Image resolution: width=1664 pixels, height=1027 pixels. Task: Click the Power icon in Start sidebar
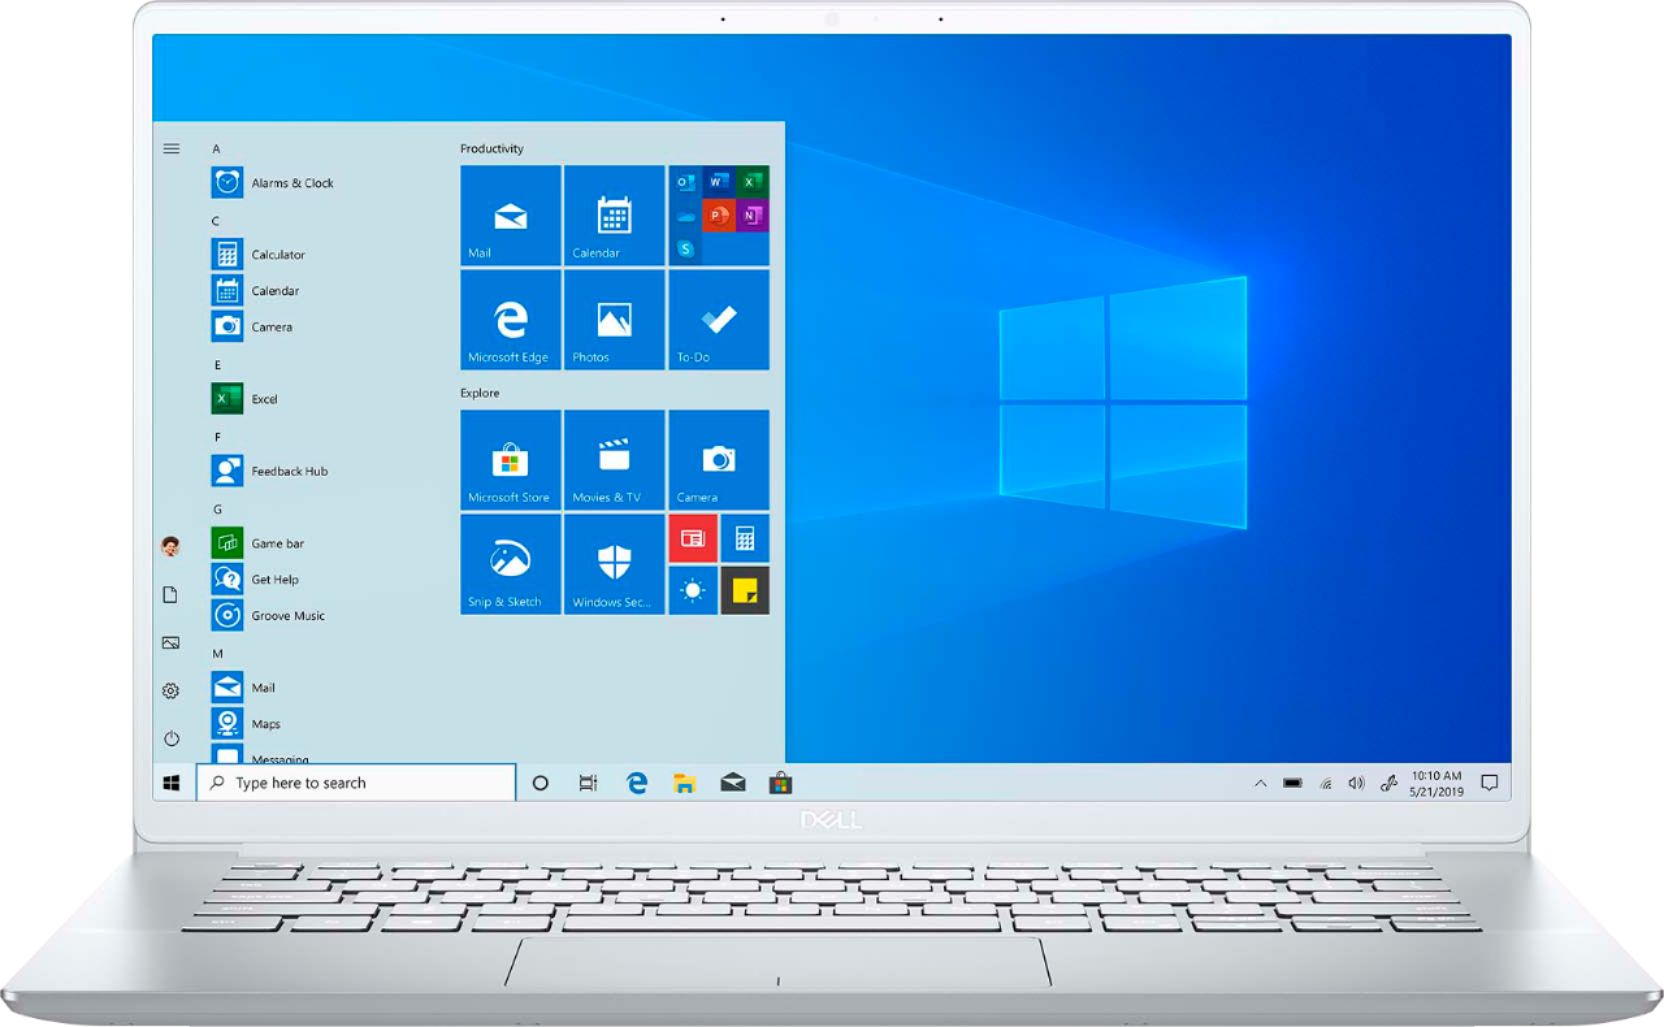(171, 739)
